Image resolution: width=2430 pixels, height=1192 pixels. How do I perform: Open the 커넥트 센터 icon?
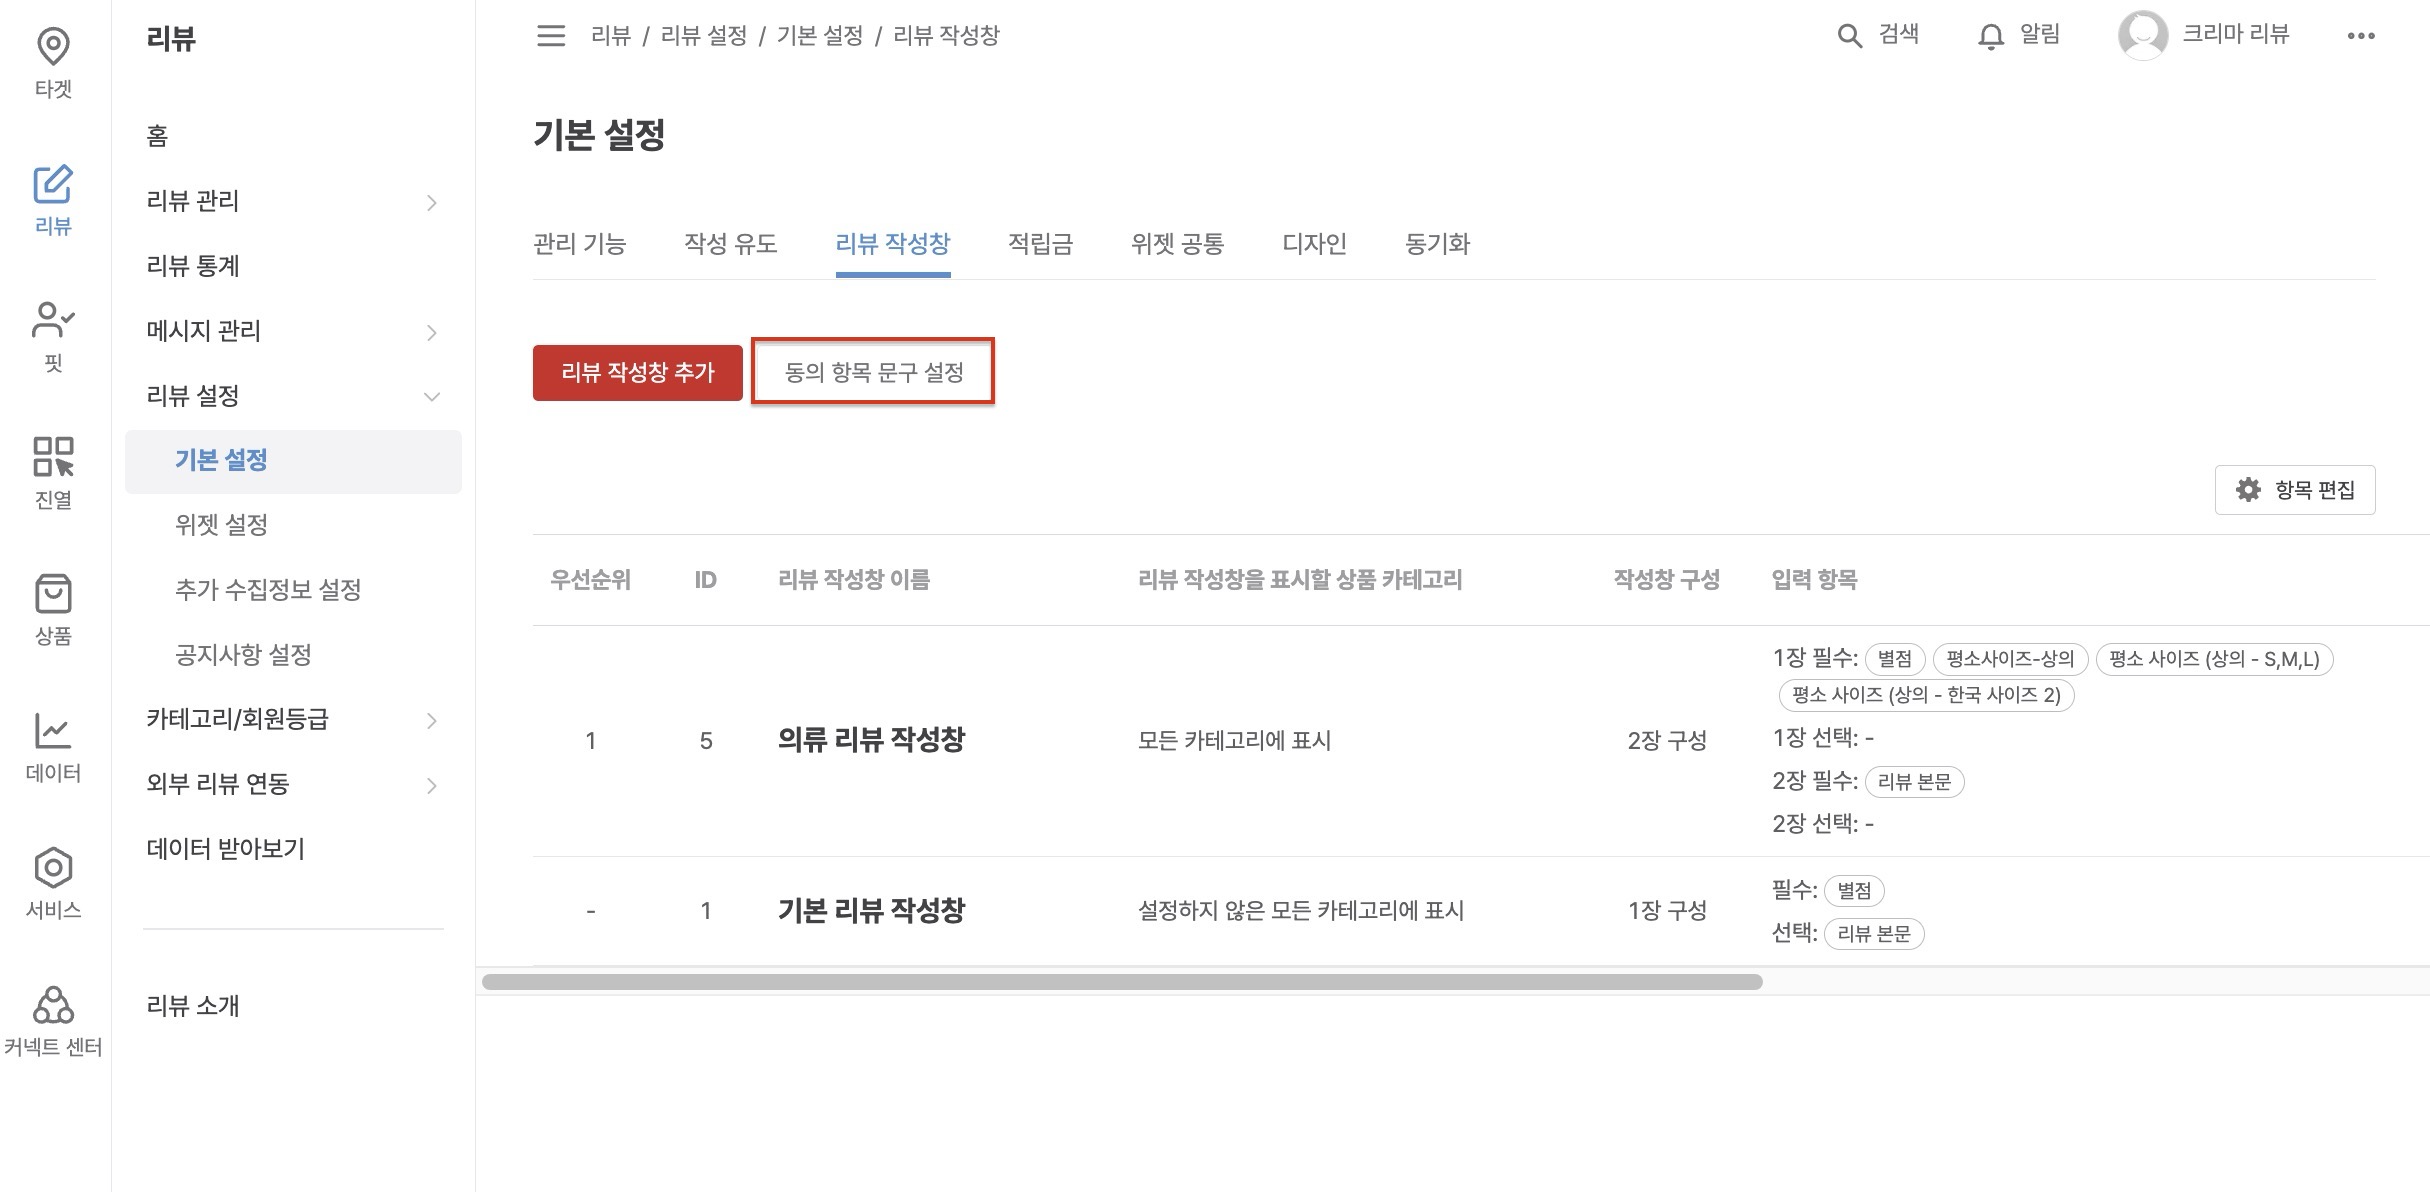pyautogui.click(x=53, y=1004)
